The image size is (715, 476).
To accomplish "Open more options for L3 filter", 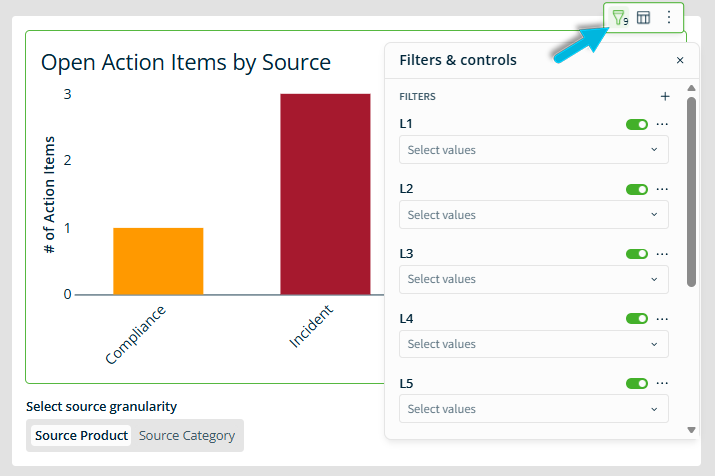I will coord(662,254).
